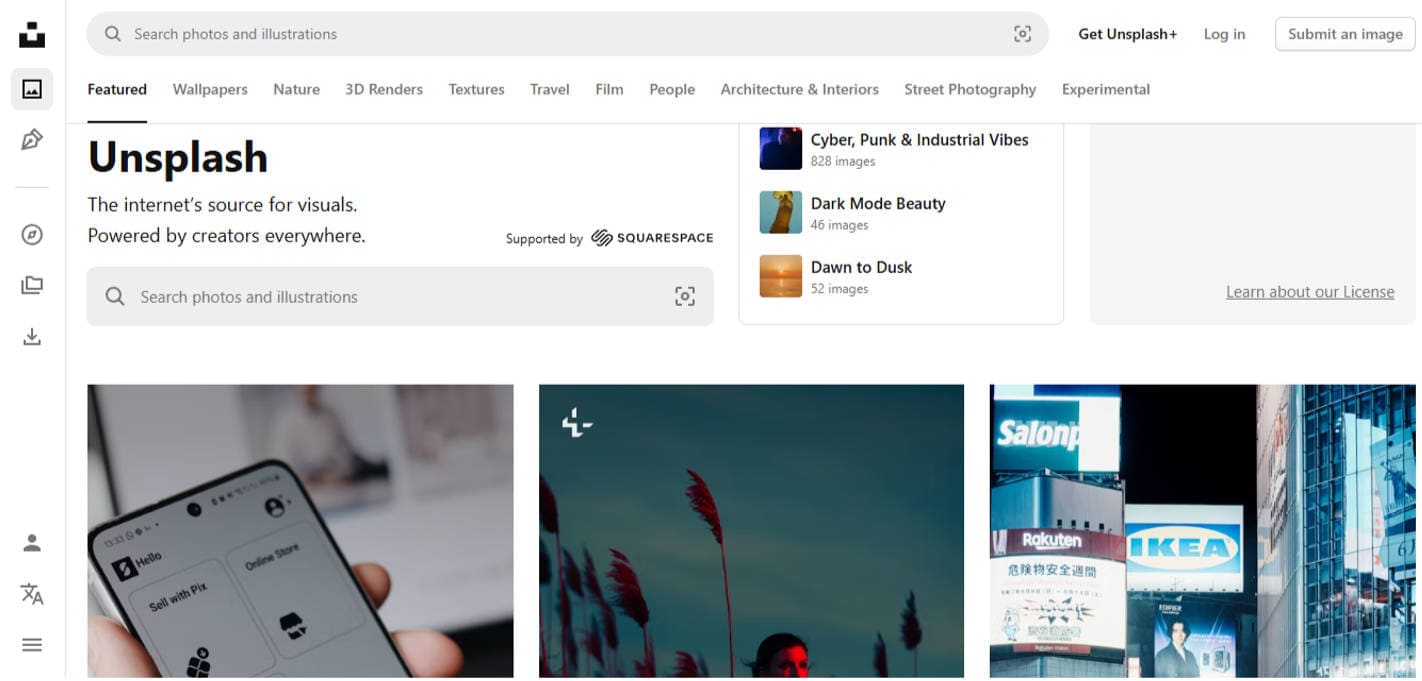Screen dimensions: 1422x681
Task: Open Learn about our License link
Action: point(1310,292)
